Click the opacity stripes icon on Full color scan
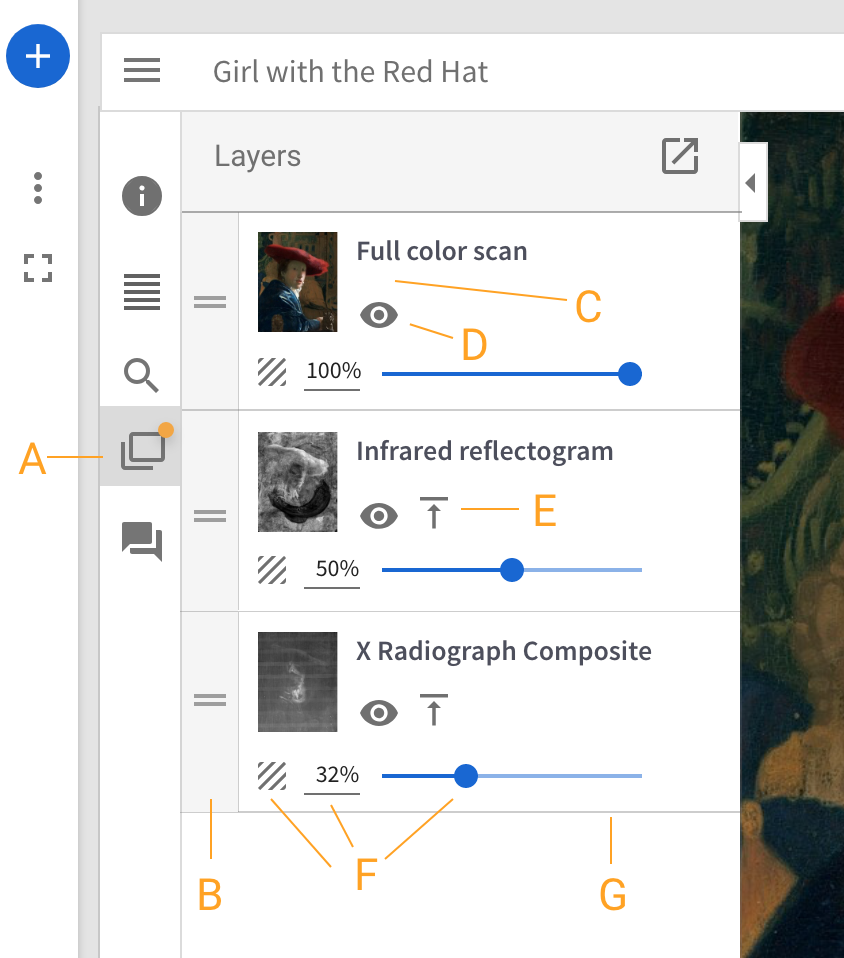 [x=271, y=371]
